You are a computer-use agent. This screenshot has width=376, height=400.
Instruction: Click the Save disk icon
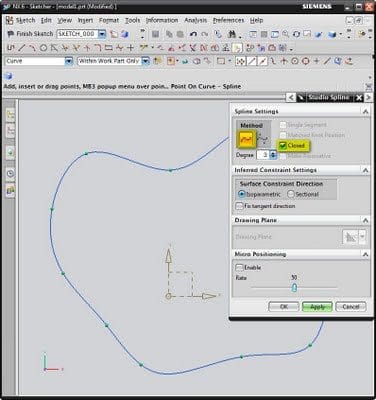pos(155,34)
